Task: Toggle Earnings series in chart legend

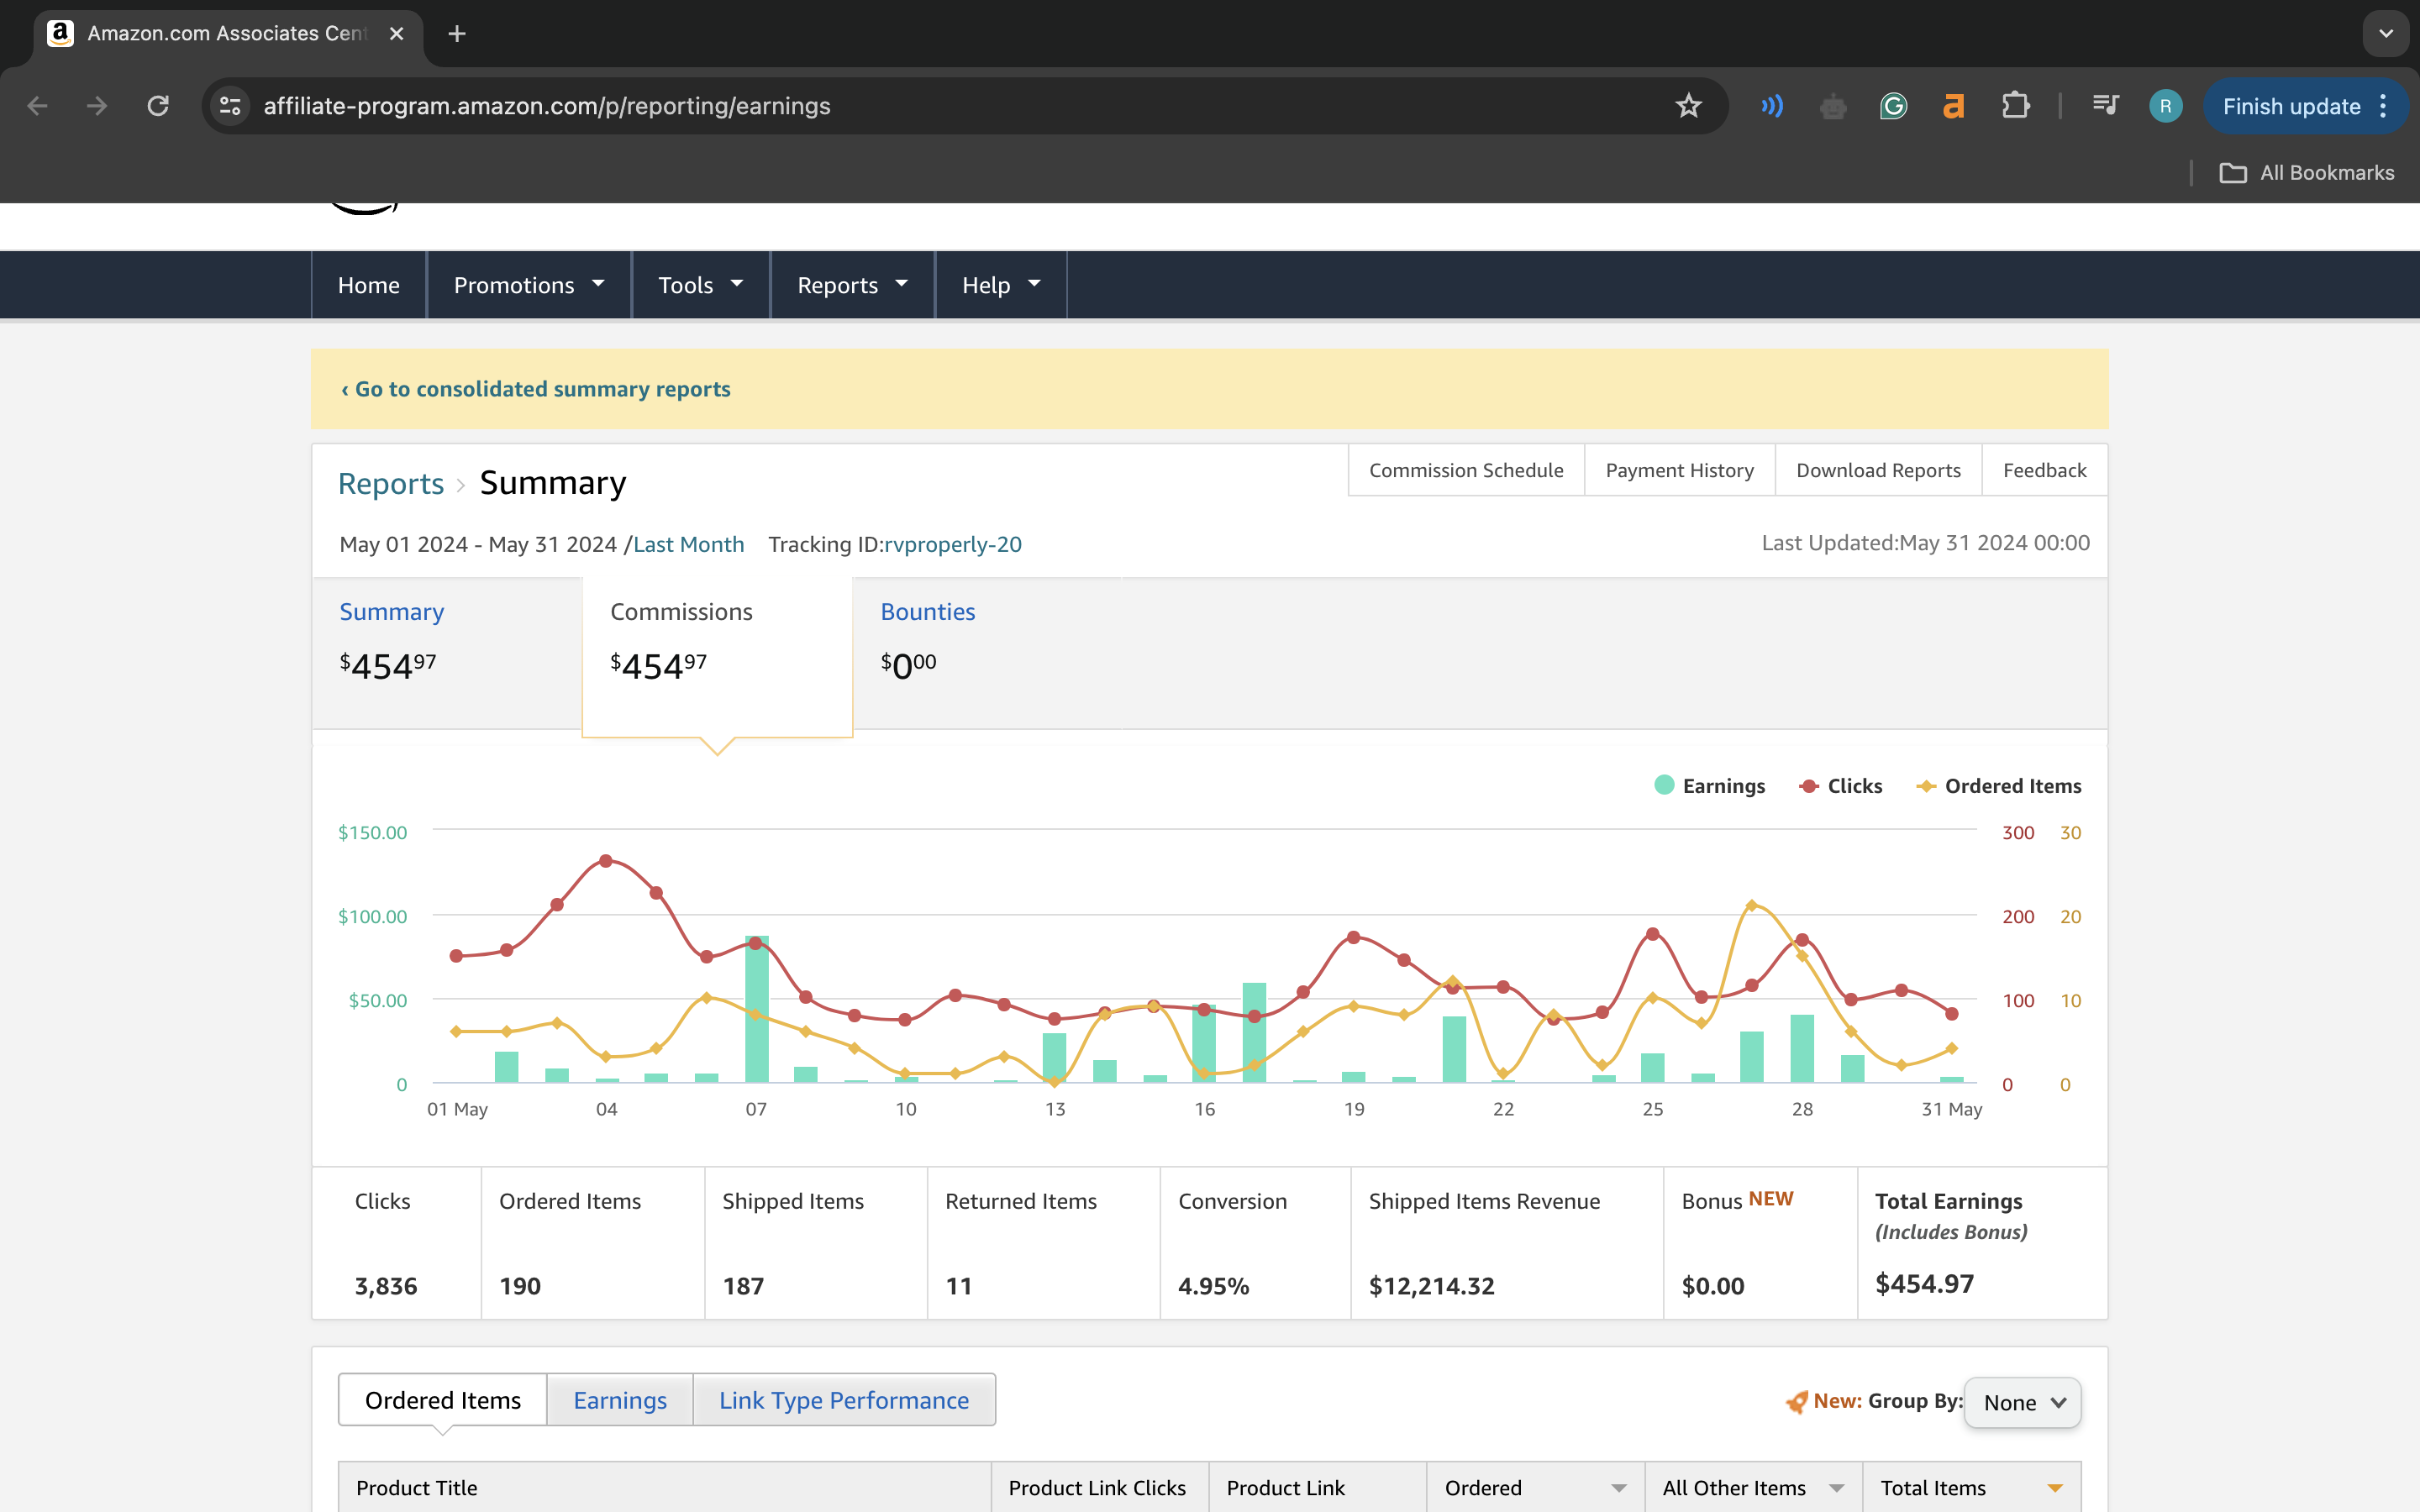Action: [1710, 786]
